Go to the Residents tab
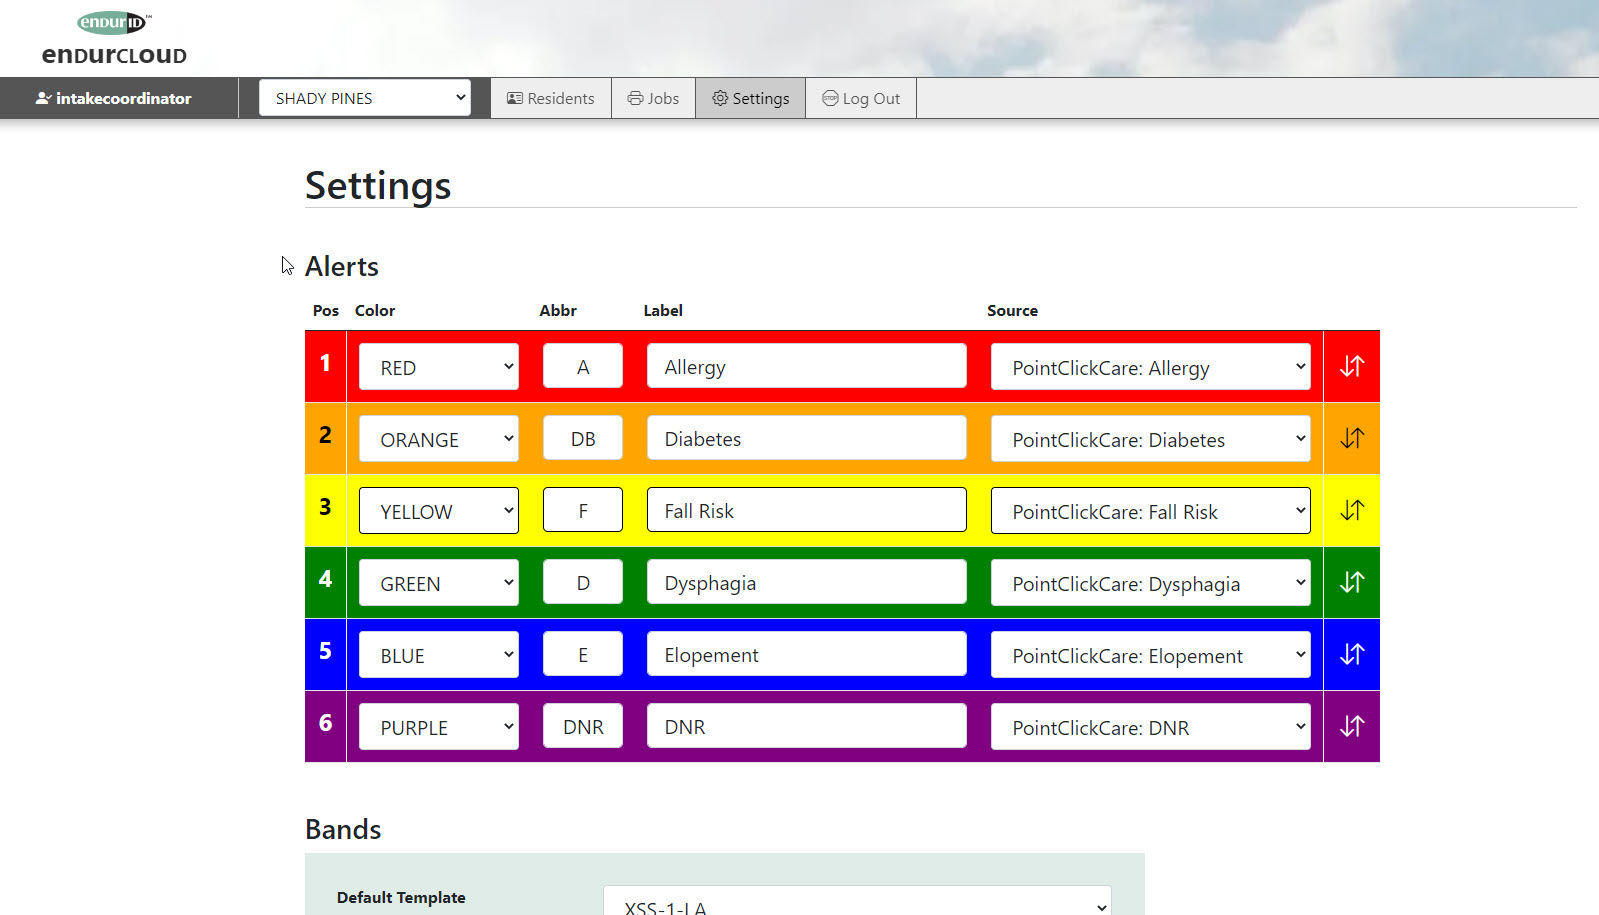Screen dimensions: 1599x915 point(551,98)
